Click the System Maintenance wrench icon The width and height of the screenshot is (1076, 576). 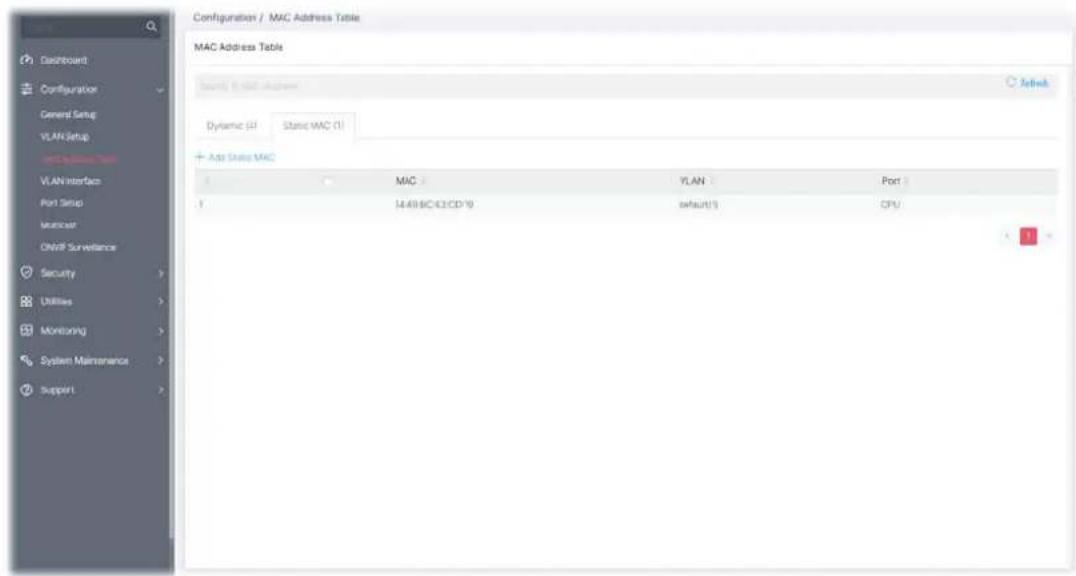coord(27,360)
